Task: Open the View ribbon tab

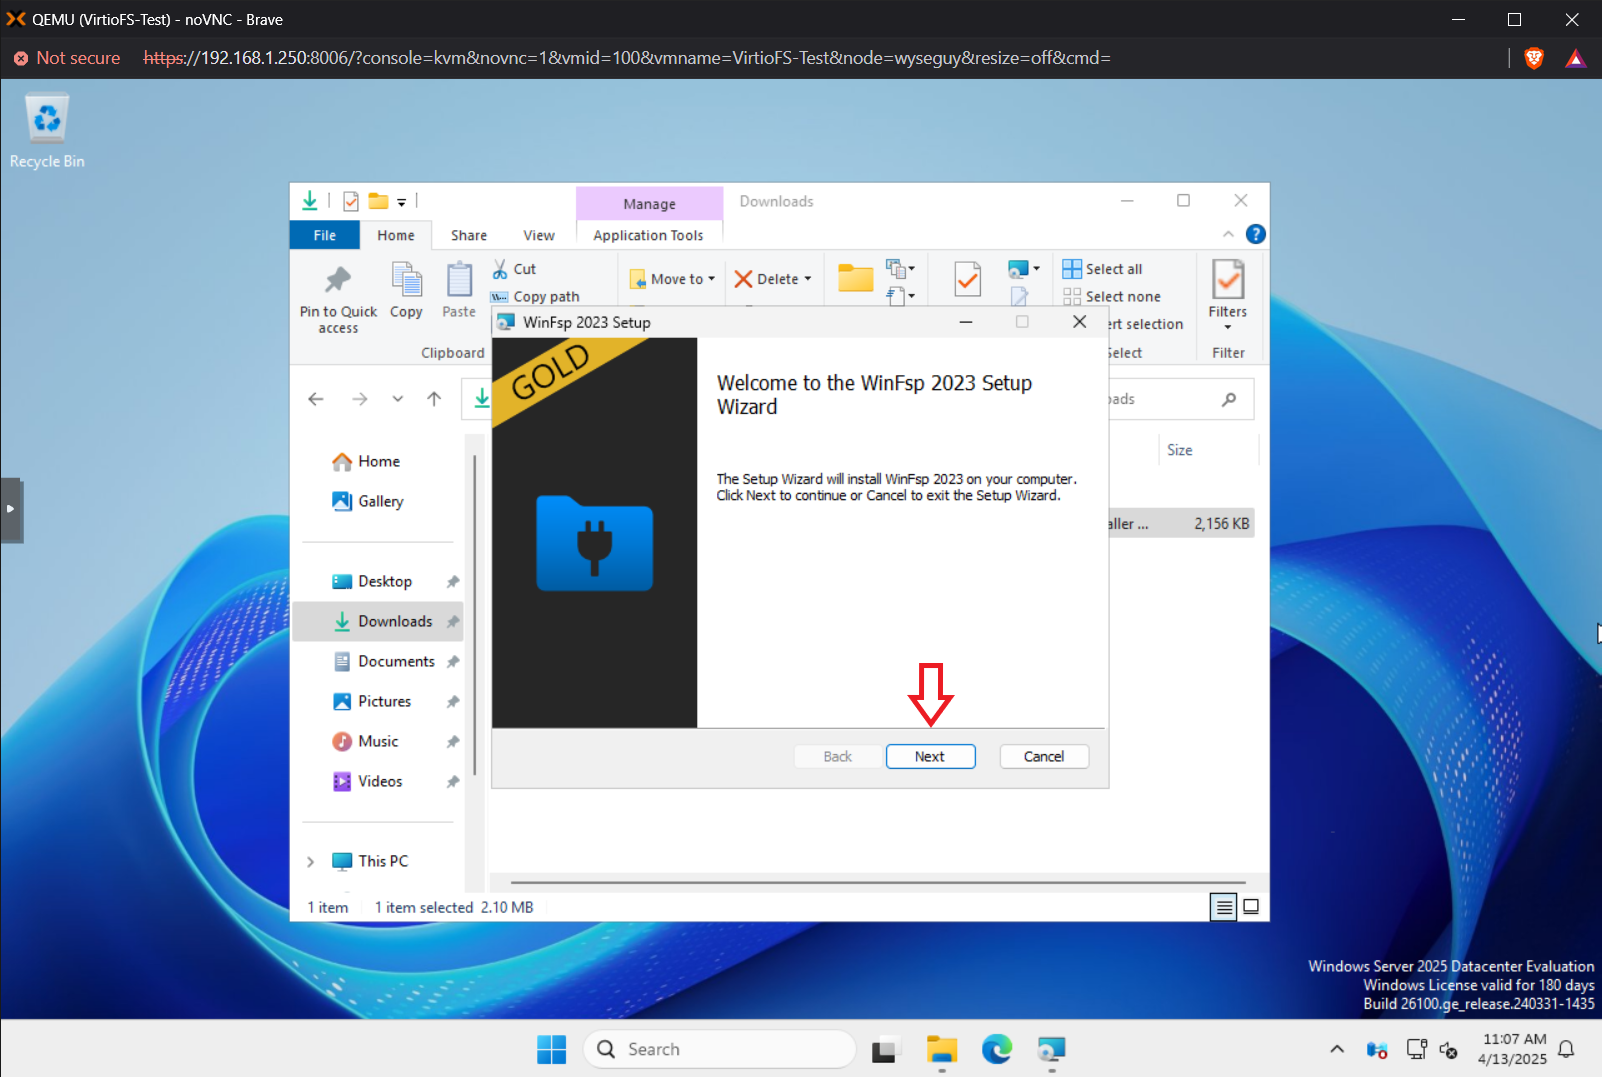Action: (538, 235)
